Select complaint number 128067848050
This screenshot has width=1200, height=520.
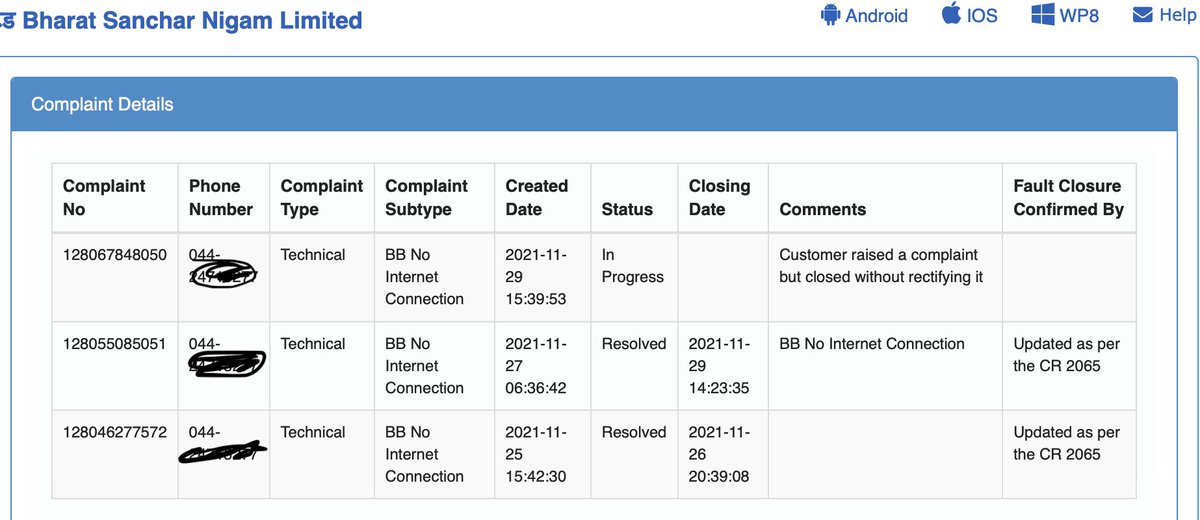[114, 255]
